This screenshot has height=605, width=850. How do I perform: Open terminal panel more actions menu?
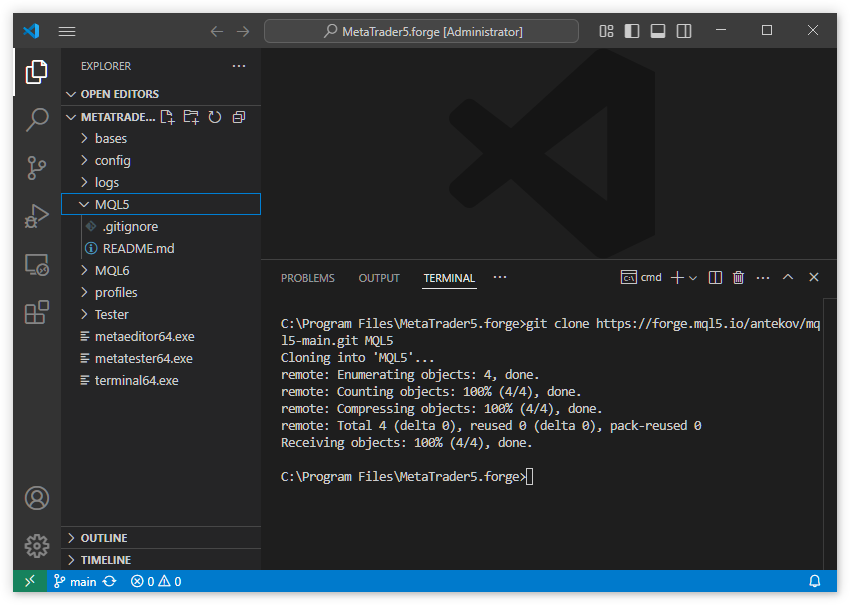[763, 278]
